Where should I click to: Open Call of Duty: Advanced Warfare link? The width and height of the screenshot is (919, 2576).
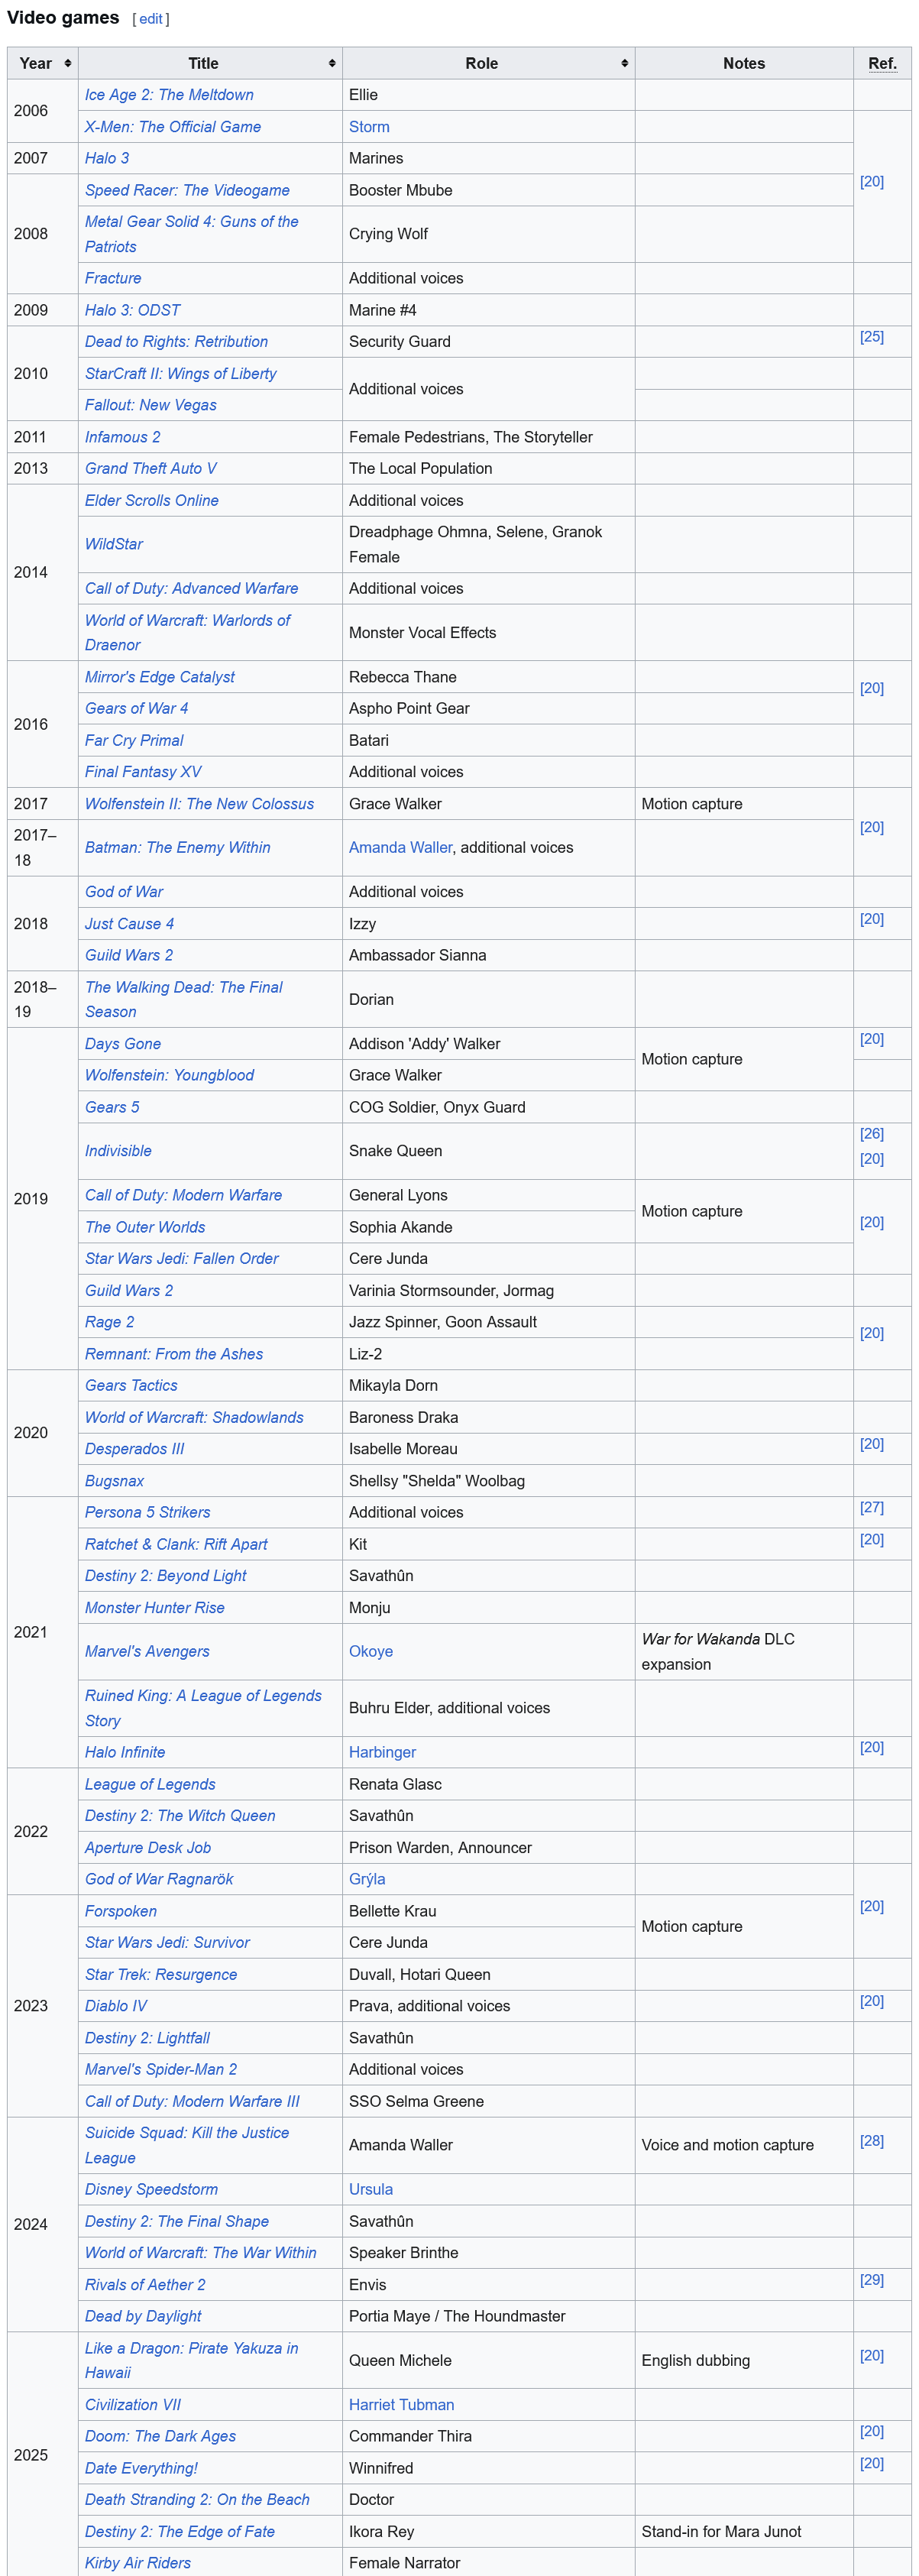[x=192, y=588]
